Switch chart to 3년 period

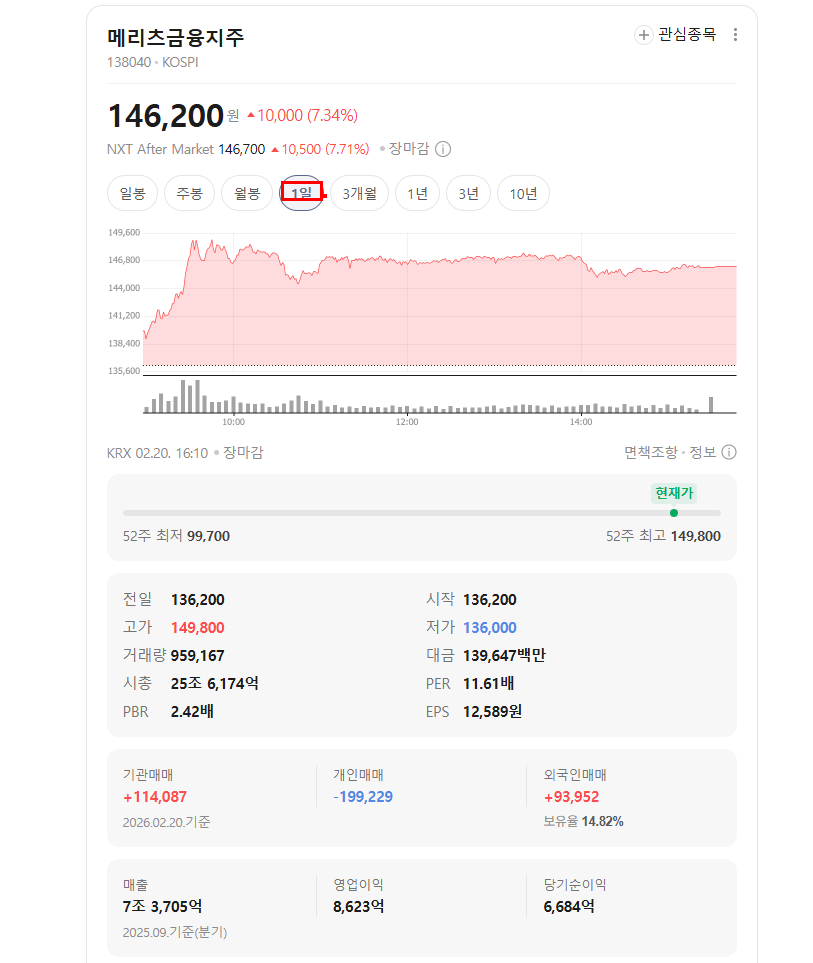pyautogui.click(x=469, y=193)
